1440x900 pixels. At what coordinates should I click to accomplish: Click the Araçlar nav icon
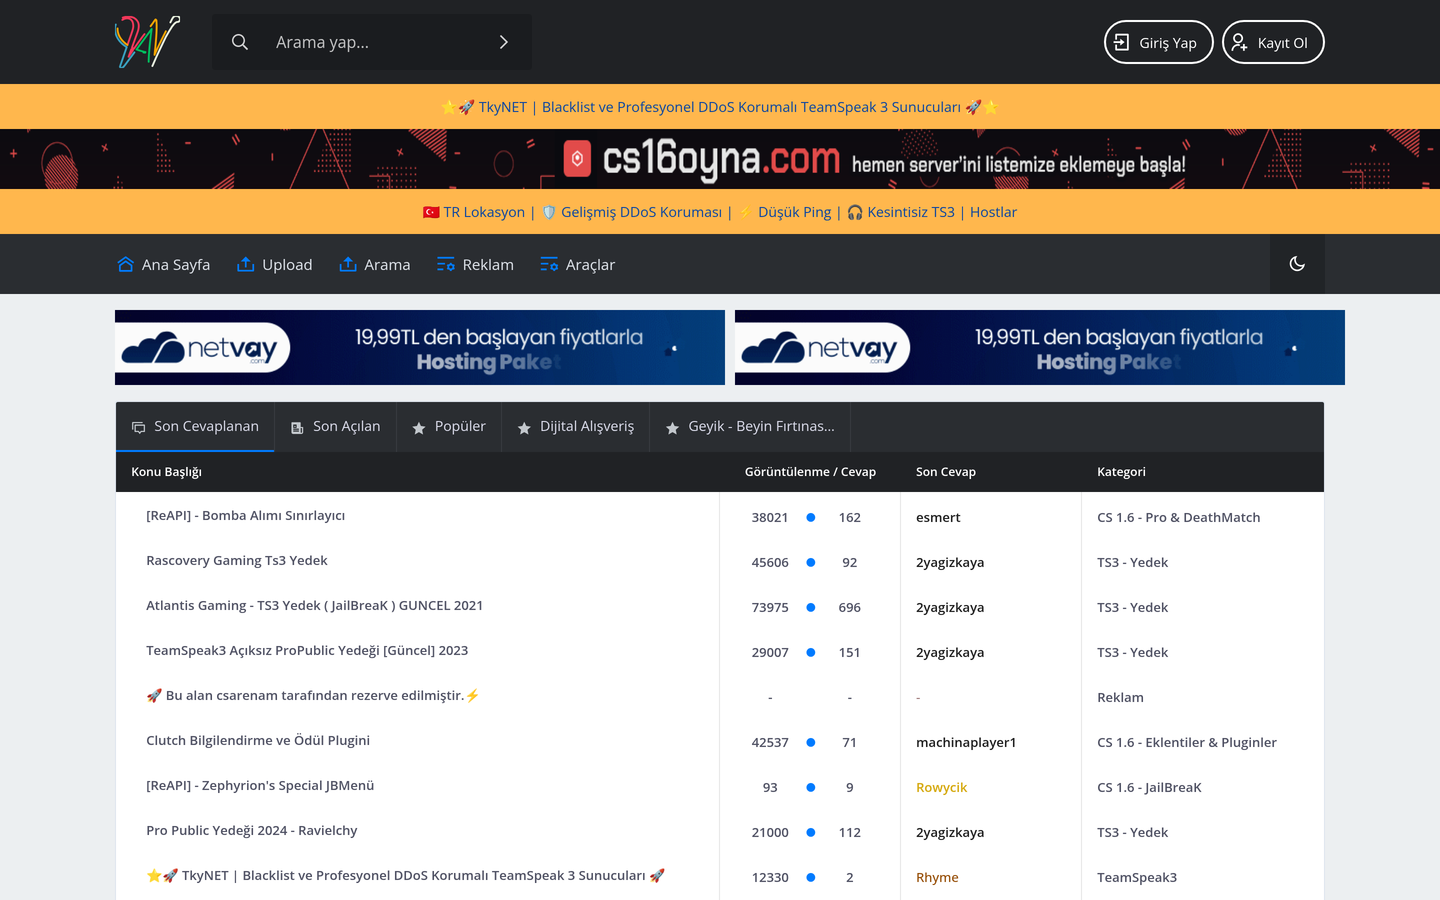pos(549,264)
